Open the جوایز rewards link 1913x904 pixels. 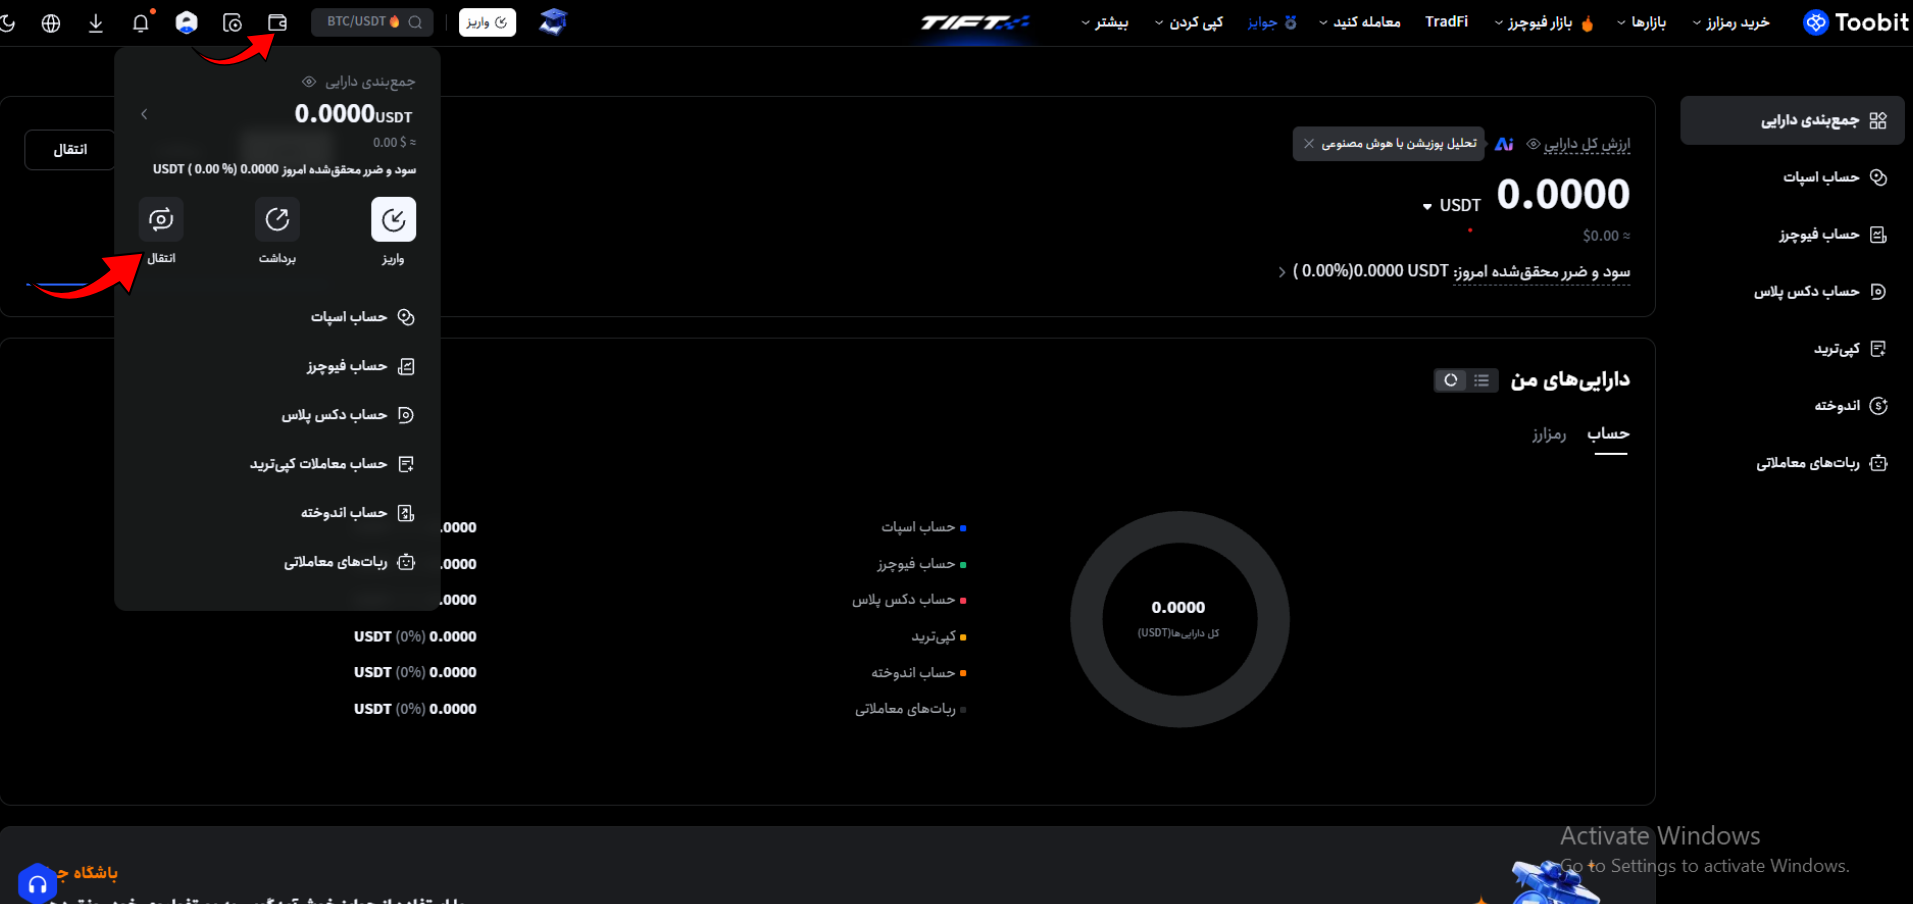click(x=1271, y=22)
